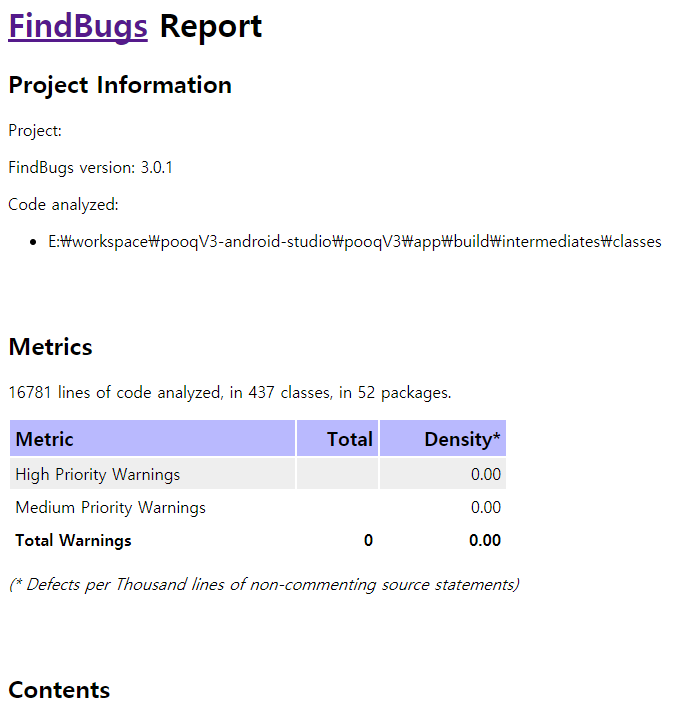Click the Total Warnings count of 0
The image size is (678, 711).
pyautogui.click(x=368, y=541)
